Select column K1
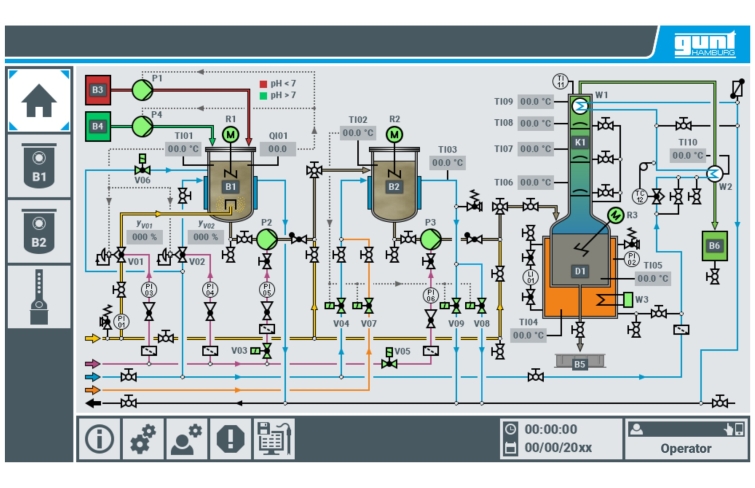755x488 pixels. [580, 142]
